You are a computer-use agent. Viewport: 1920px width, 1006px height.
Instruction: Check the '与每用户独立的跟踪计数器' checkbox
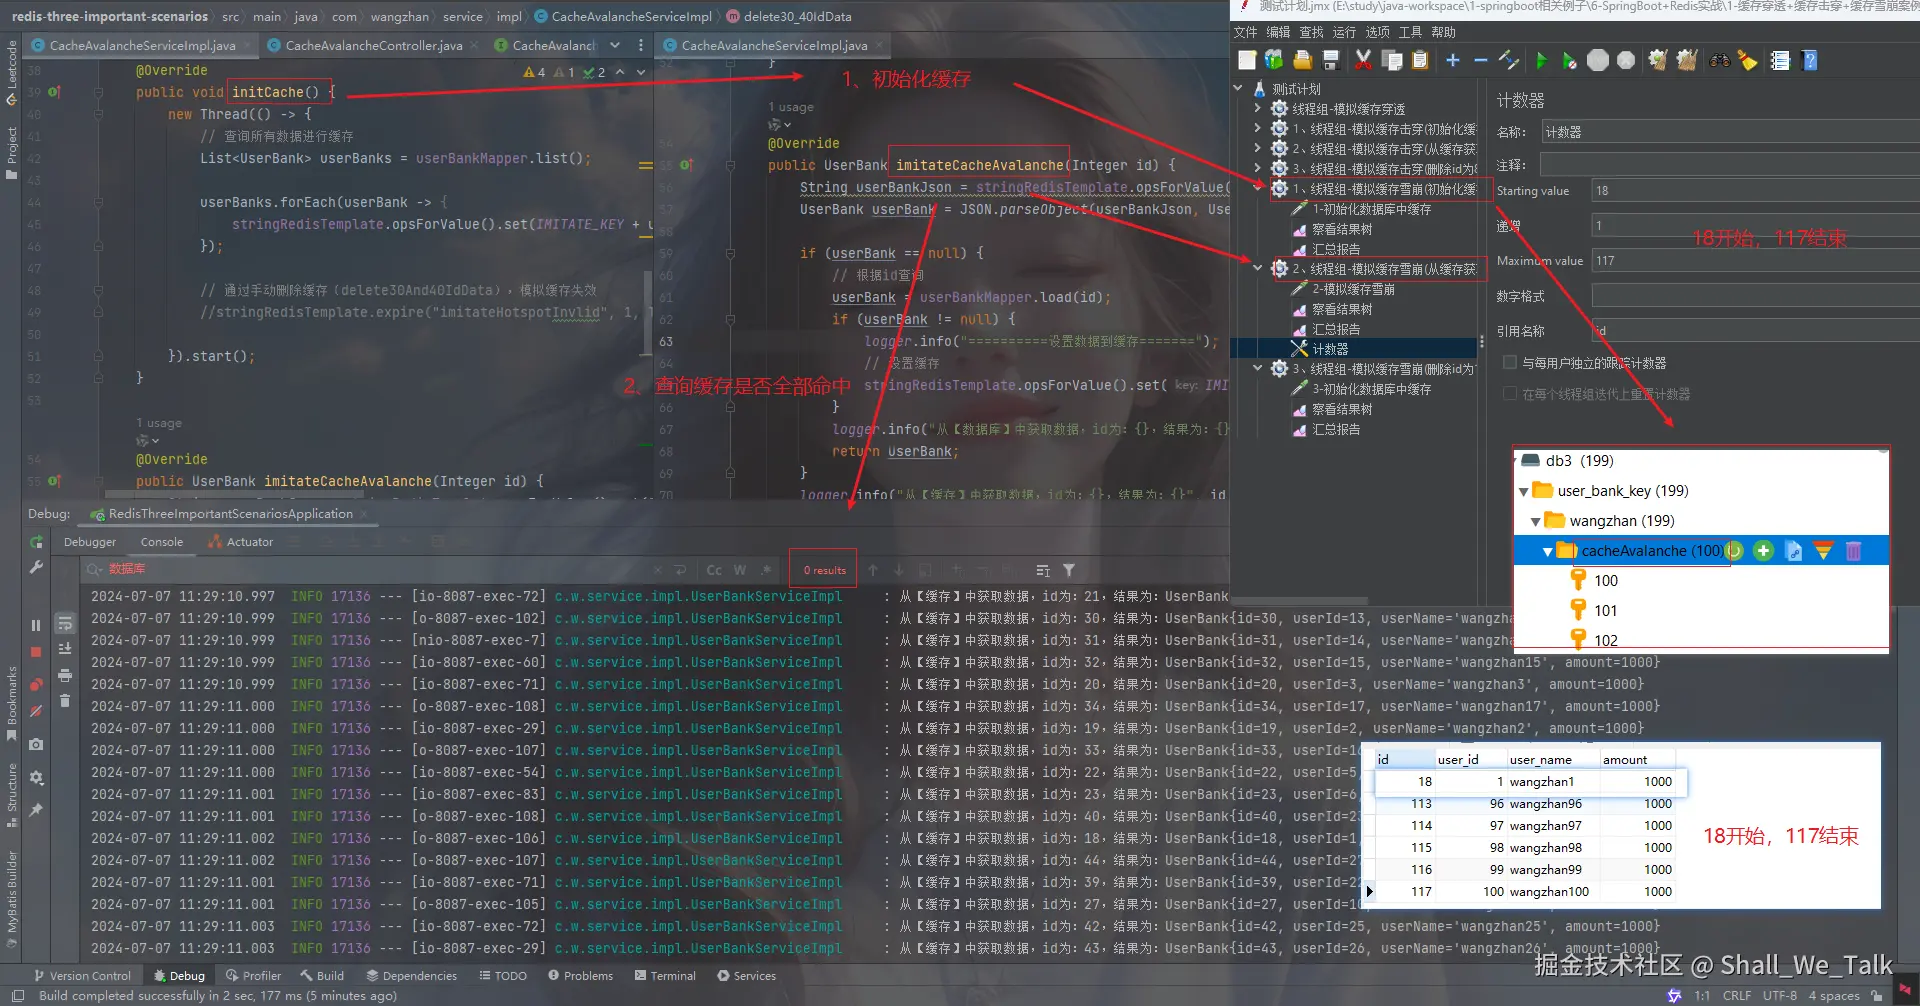pyautogui.click(x=1510, y=362)
